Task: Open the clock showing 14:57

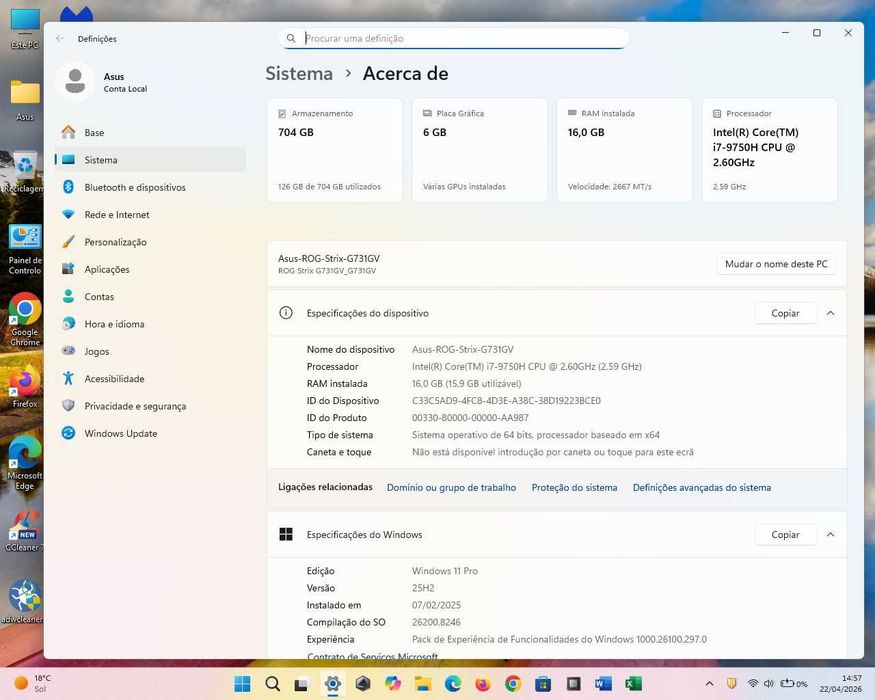Action: (x=840, y=683)
